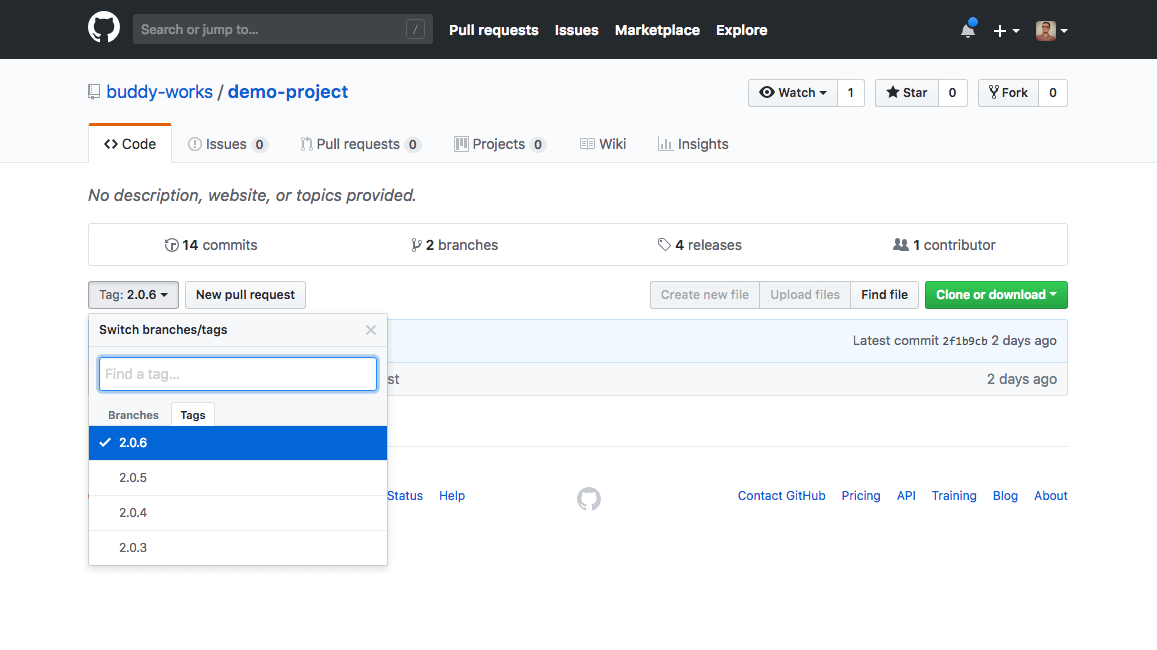Viewport: 1157px width, 650px height.
Task: Switch to Tags tab in popup
Action: (193, 415)
